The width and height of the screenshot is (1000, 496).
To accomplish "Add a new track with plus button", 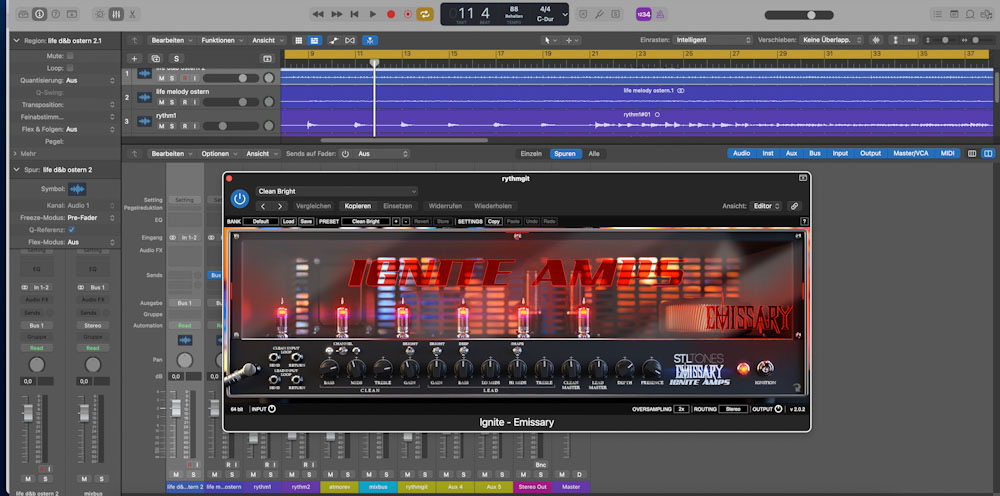I will [x=135, y=59].
